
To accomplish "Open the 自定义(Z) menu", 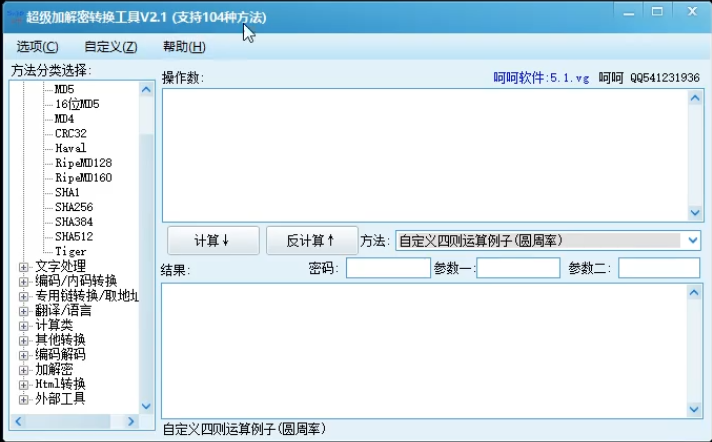I will point(110,47).
